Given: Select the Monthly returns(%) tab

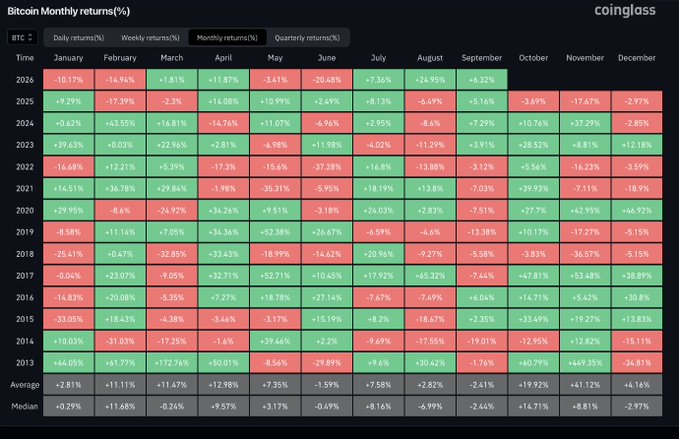Looking at the screenshot, I should (227, 38).
